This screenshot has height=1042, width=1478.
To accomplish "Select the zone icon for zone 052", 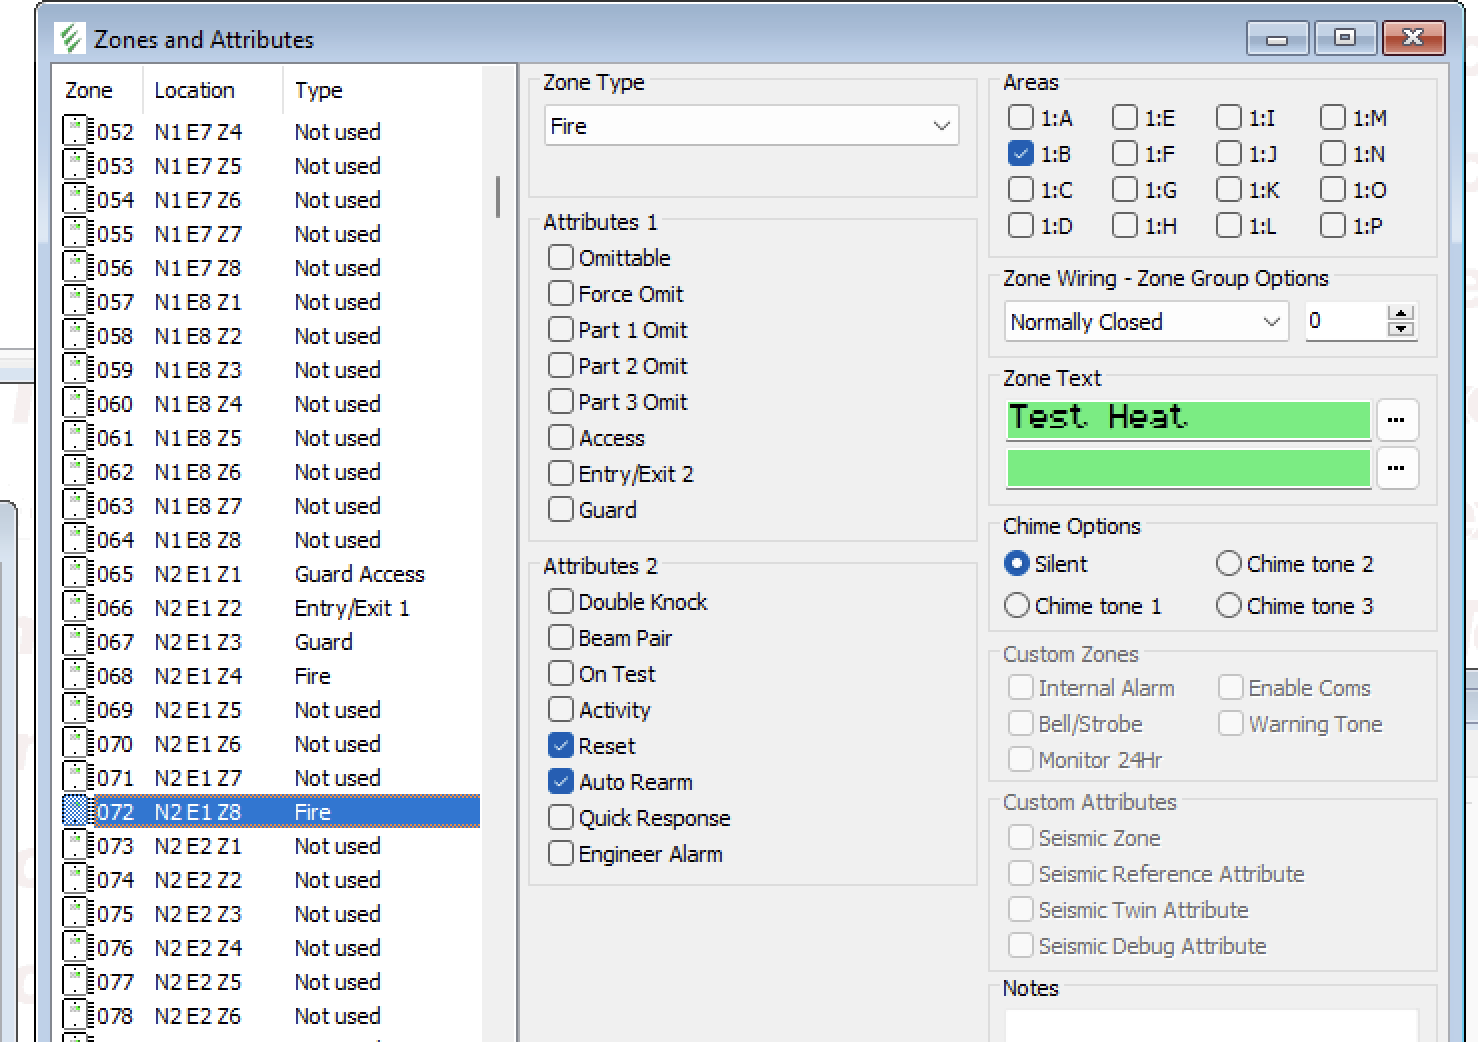I will [76, 131].
